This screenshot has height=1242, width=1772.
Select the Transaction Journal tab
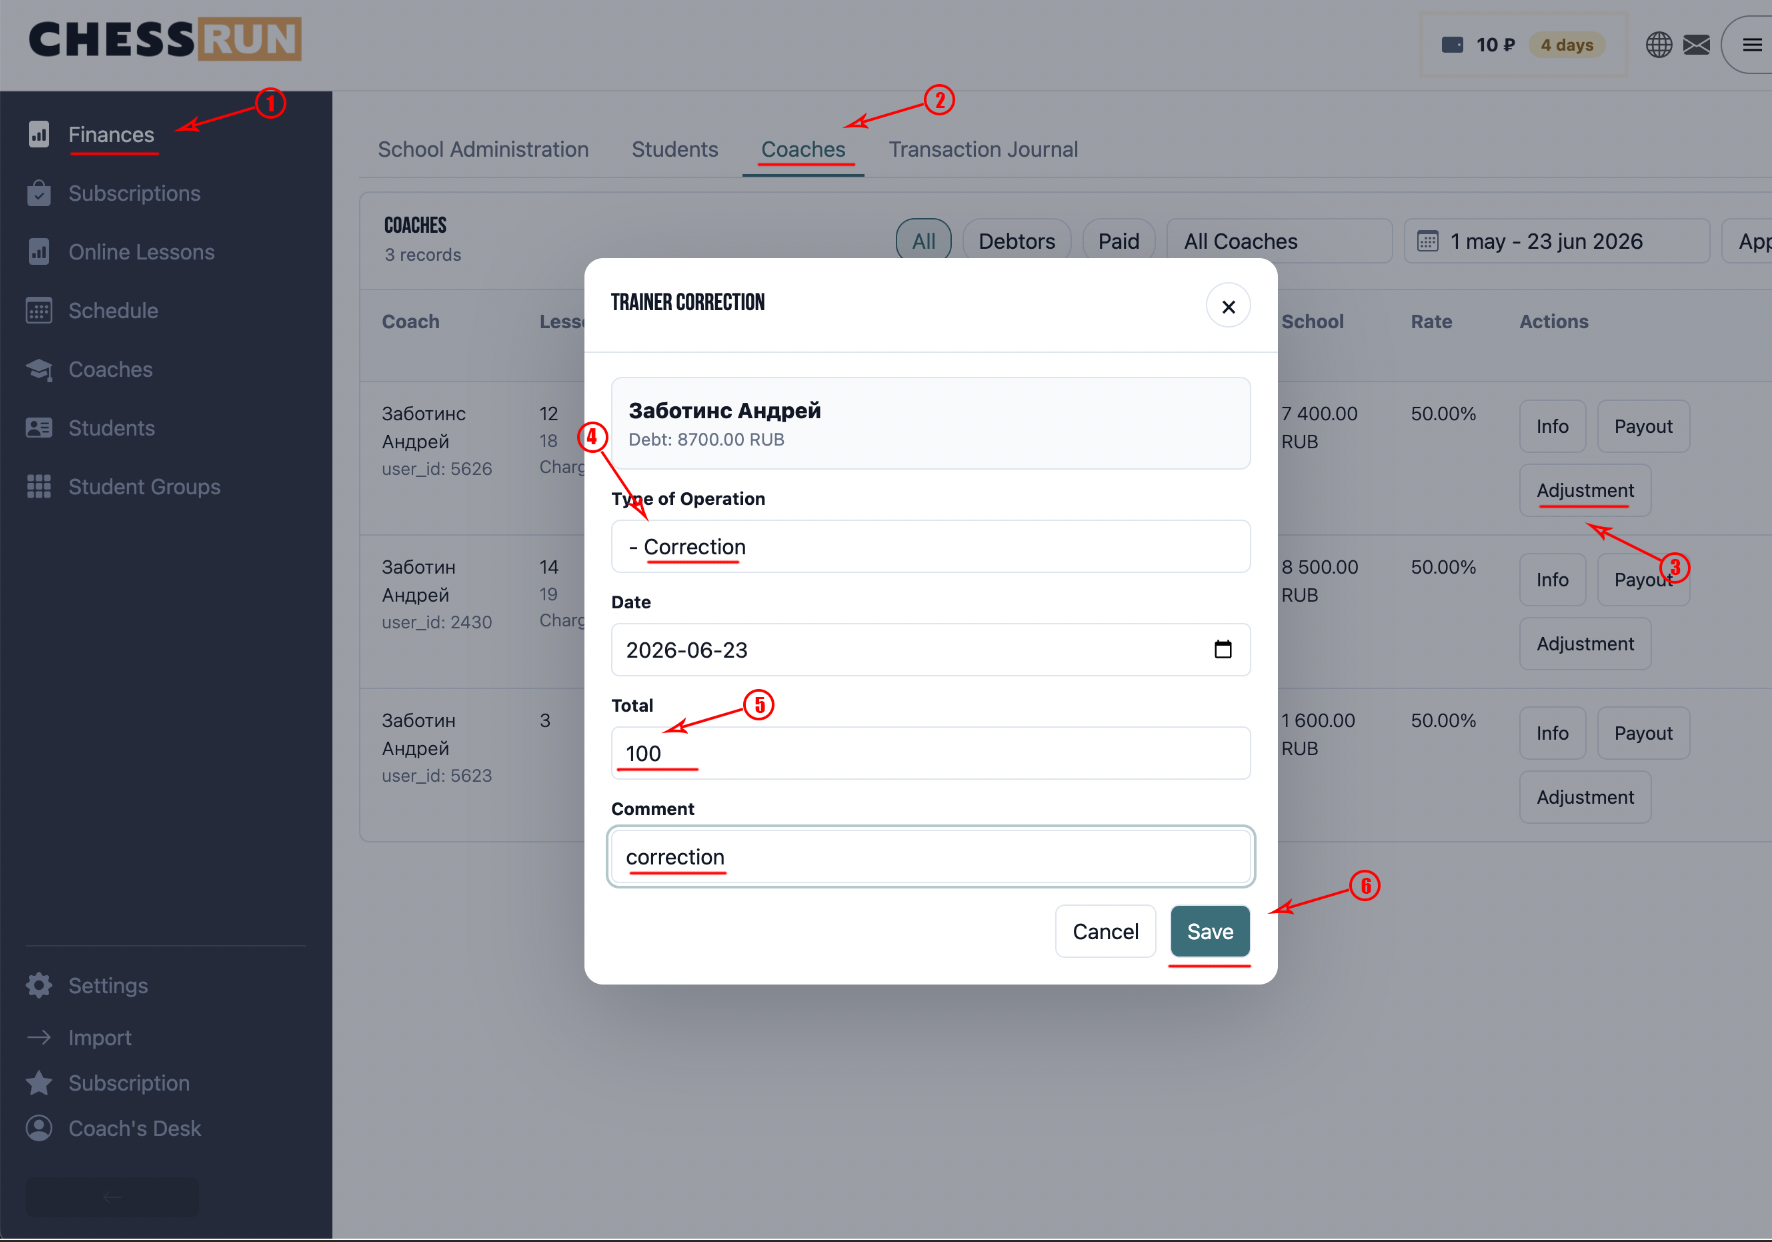tap(983, 150)
